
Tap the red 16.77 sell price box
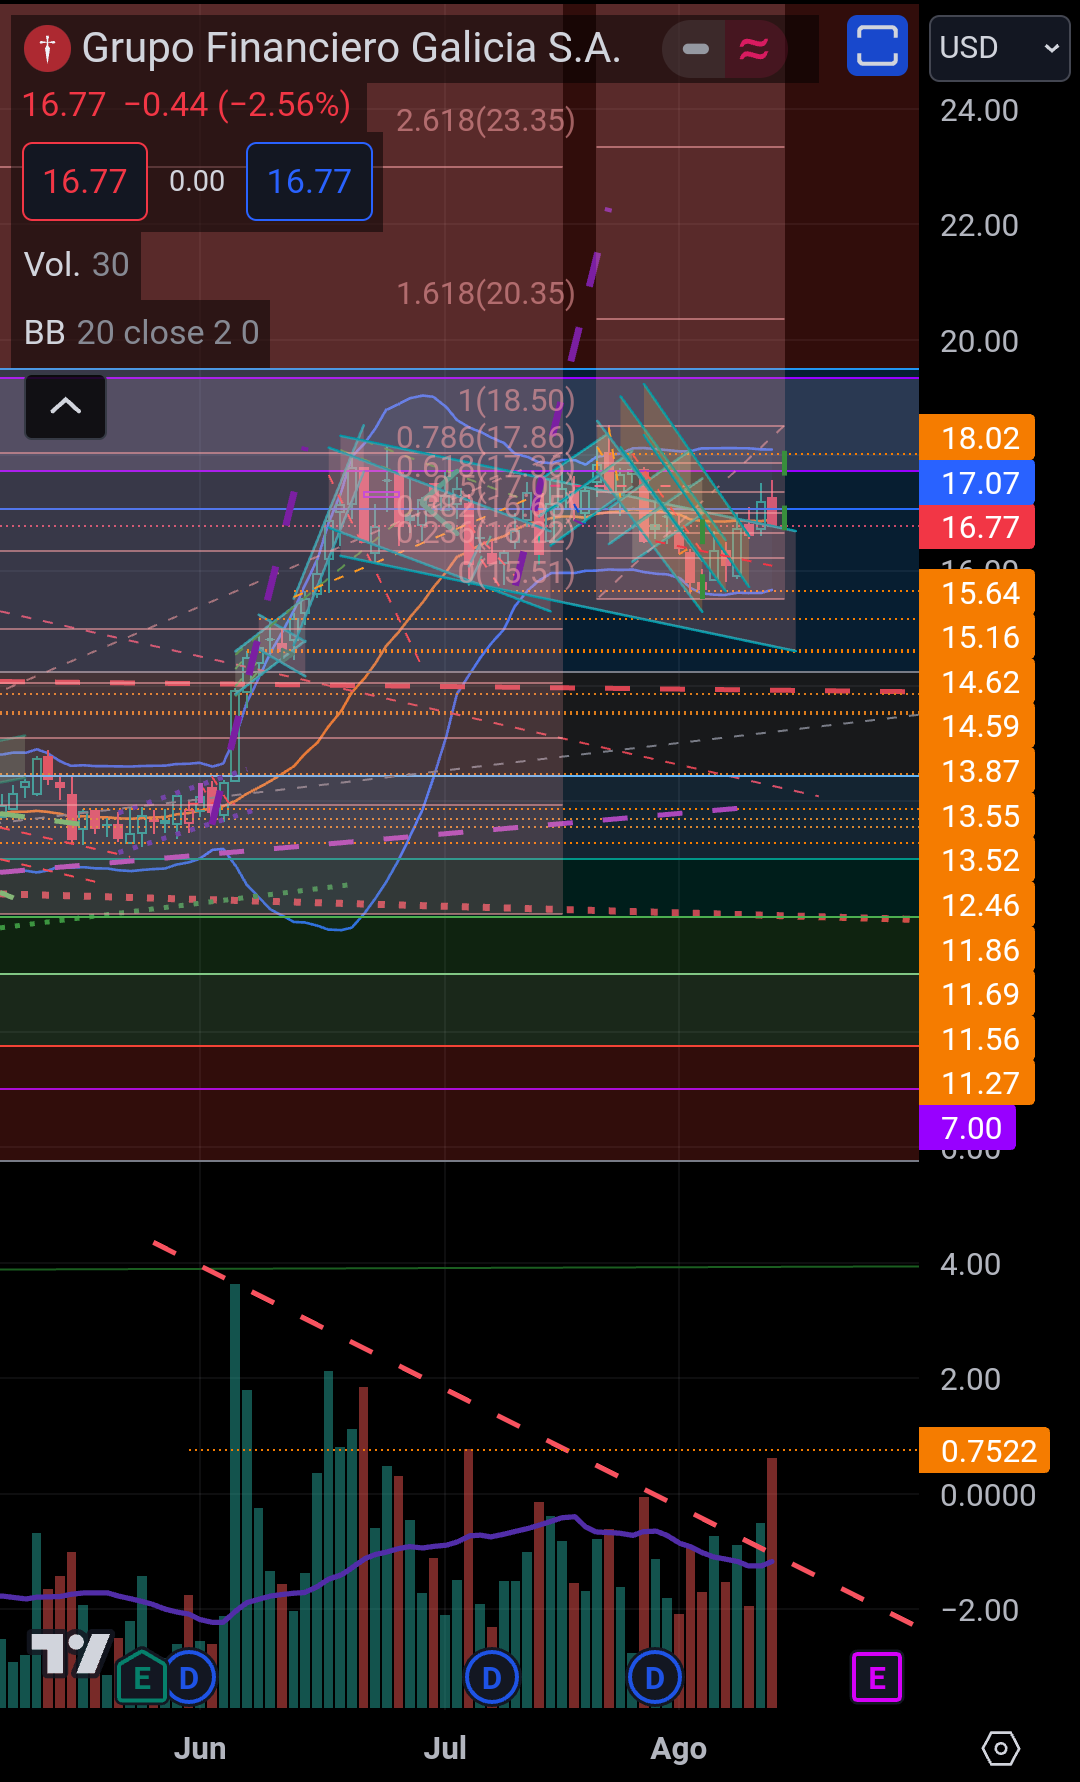(85, 181)
